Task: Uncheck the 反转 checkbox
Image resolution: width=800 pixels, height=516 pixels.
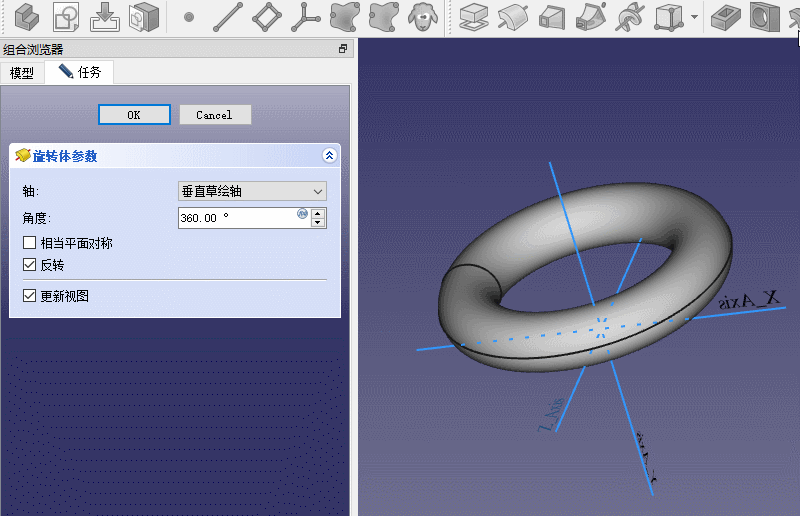Action: tap(29, 265)
